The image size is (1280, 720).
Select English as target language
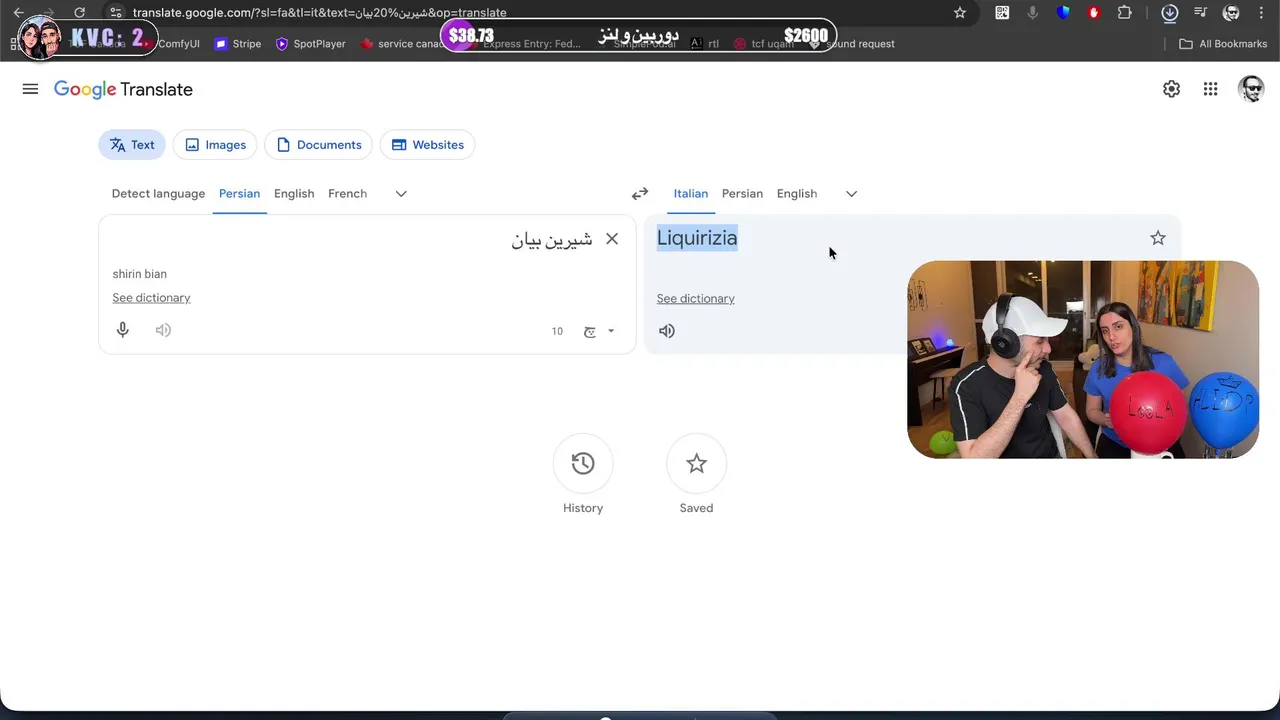coord(797,194)
